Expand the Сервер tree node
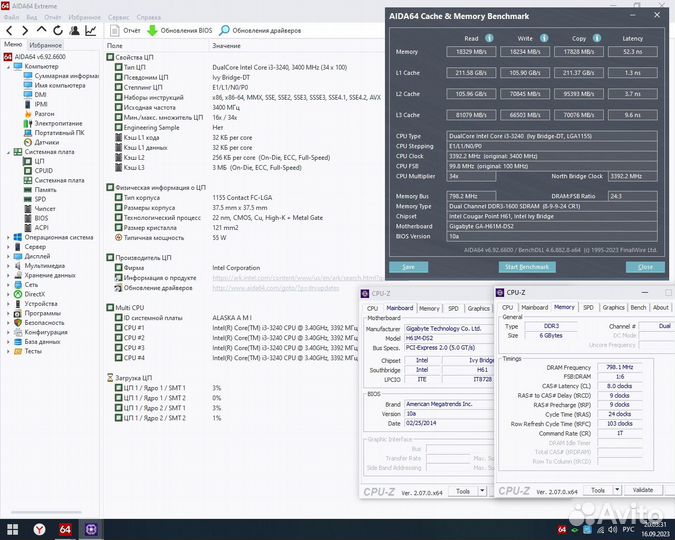The width and height of the screenshot is (675, 540). [x=8, y=247]
